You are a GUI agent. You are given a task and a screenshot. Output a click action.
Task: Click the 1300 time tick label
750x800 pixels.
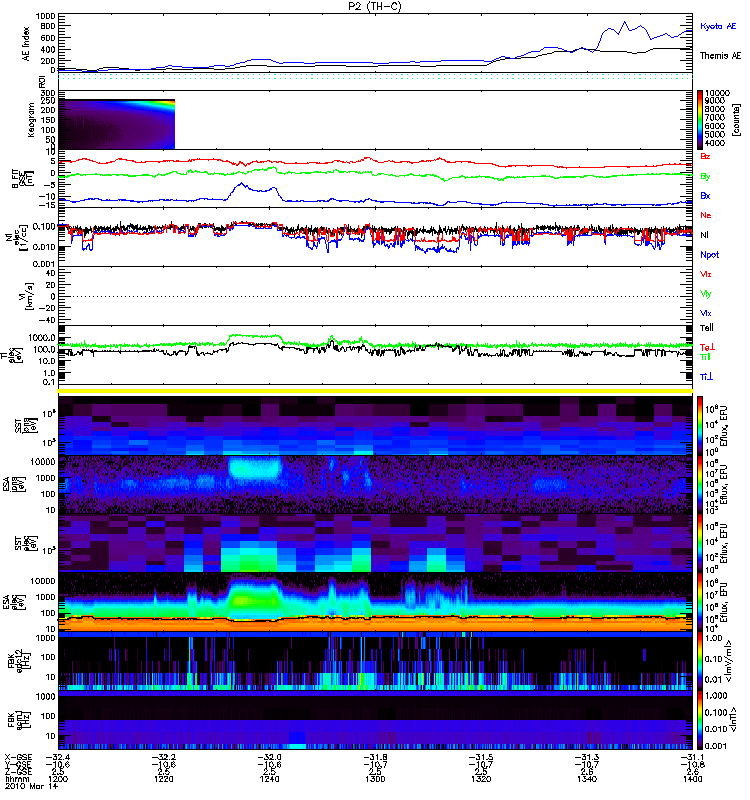[x=375, y=779]
